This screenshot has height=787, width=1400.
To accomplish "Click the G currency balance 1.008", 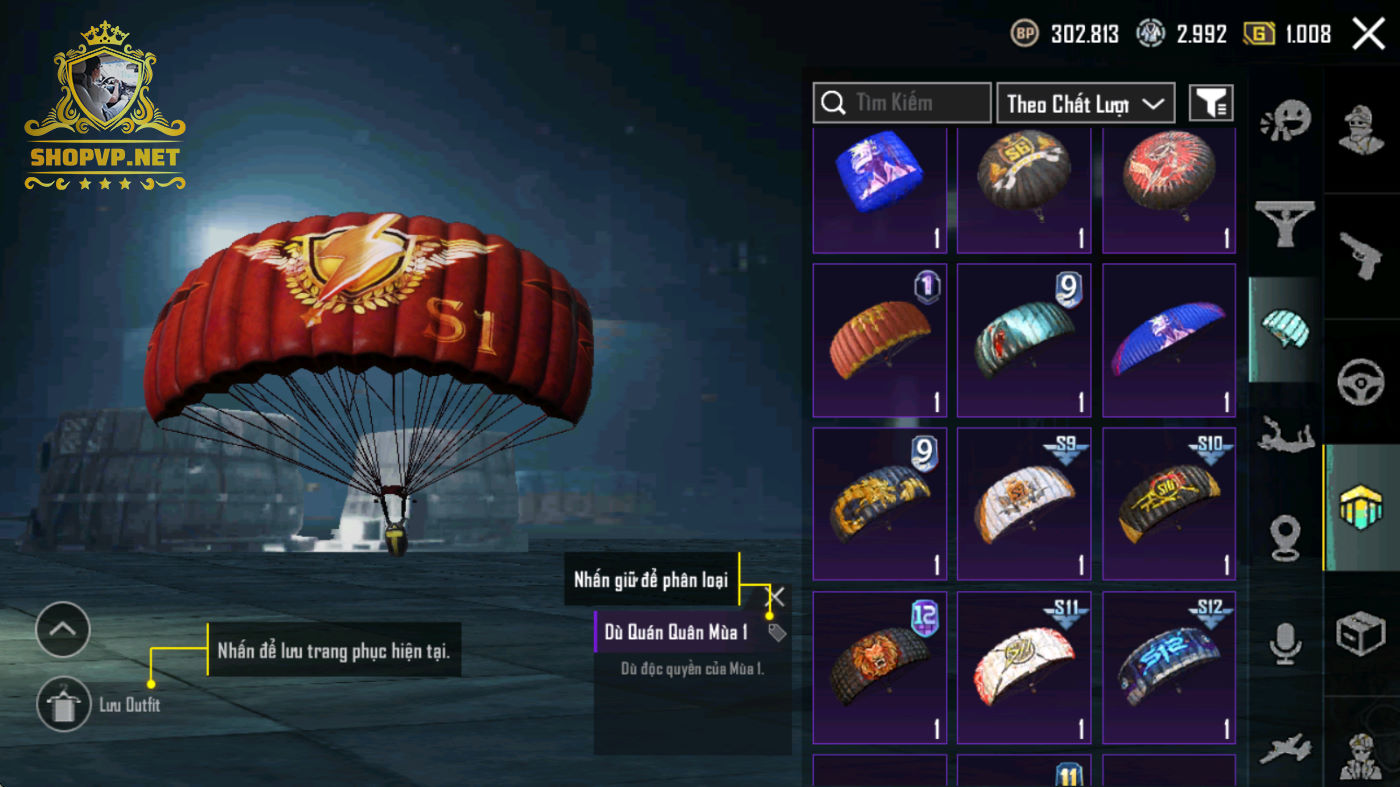I will 1287,34.
